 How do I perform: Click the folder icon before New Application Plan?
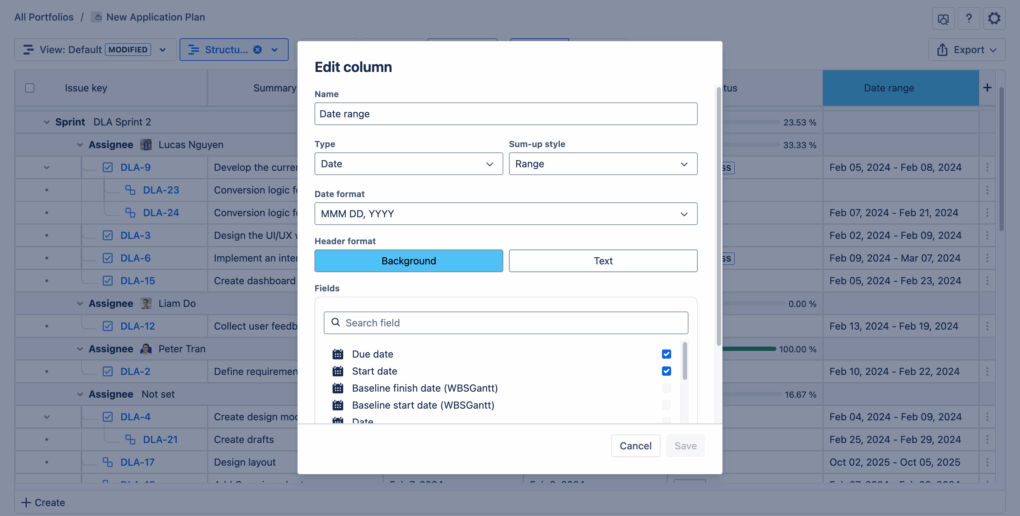pos(97,17)
